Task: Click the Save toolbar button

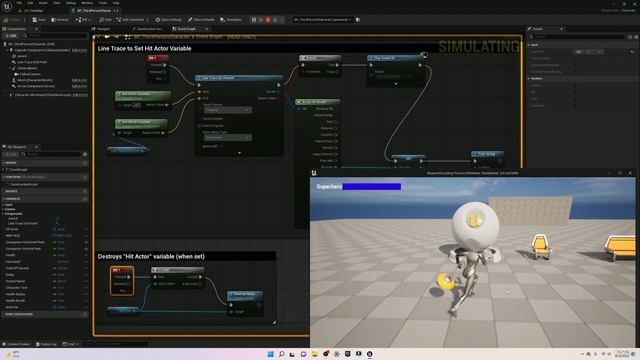Action: [39, 20]
